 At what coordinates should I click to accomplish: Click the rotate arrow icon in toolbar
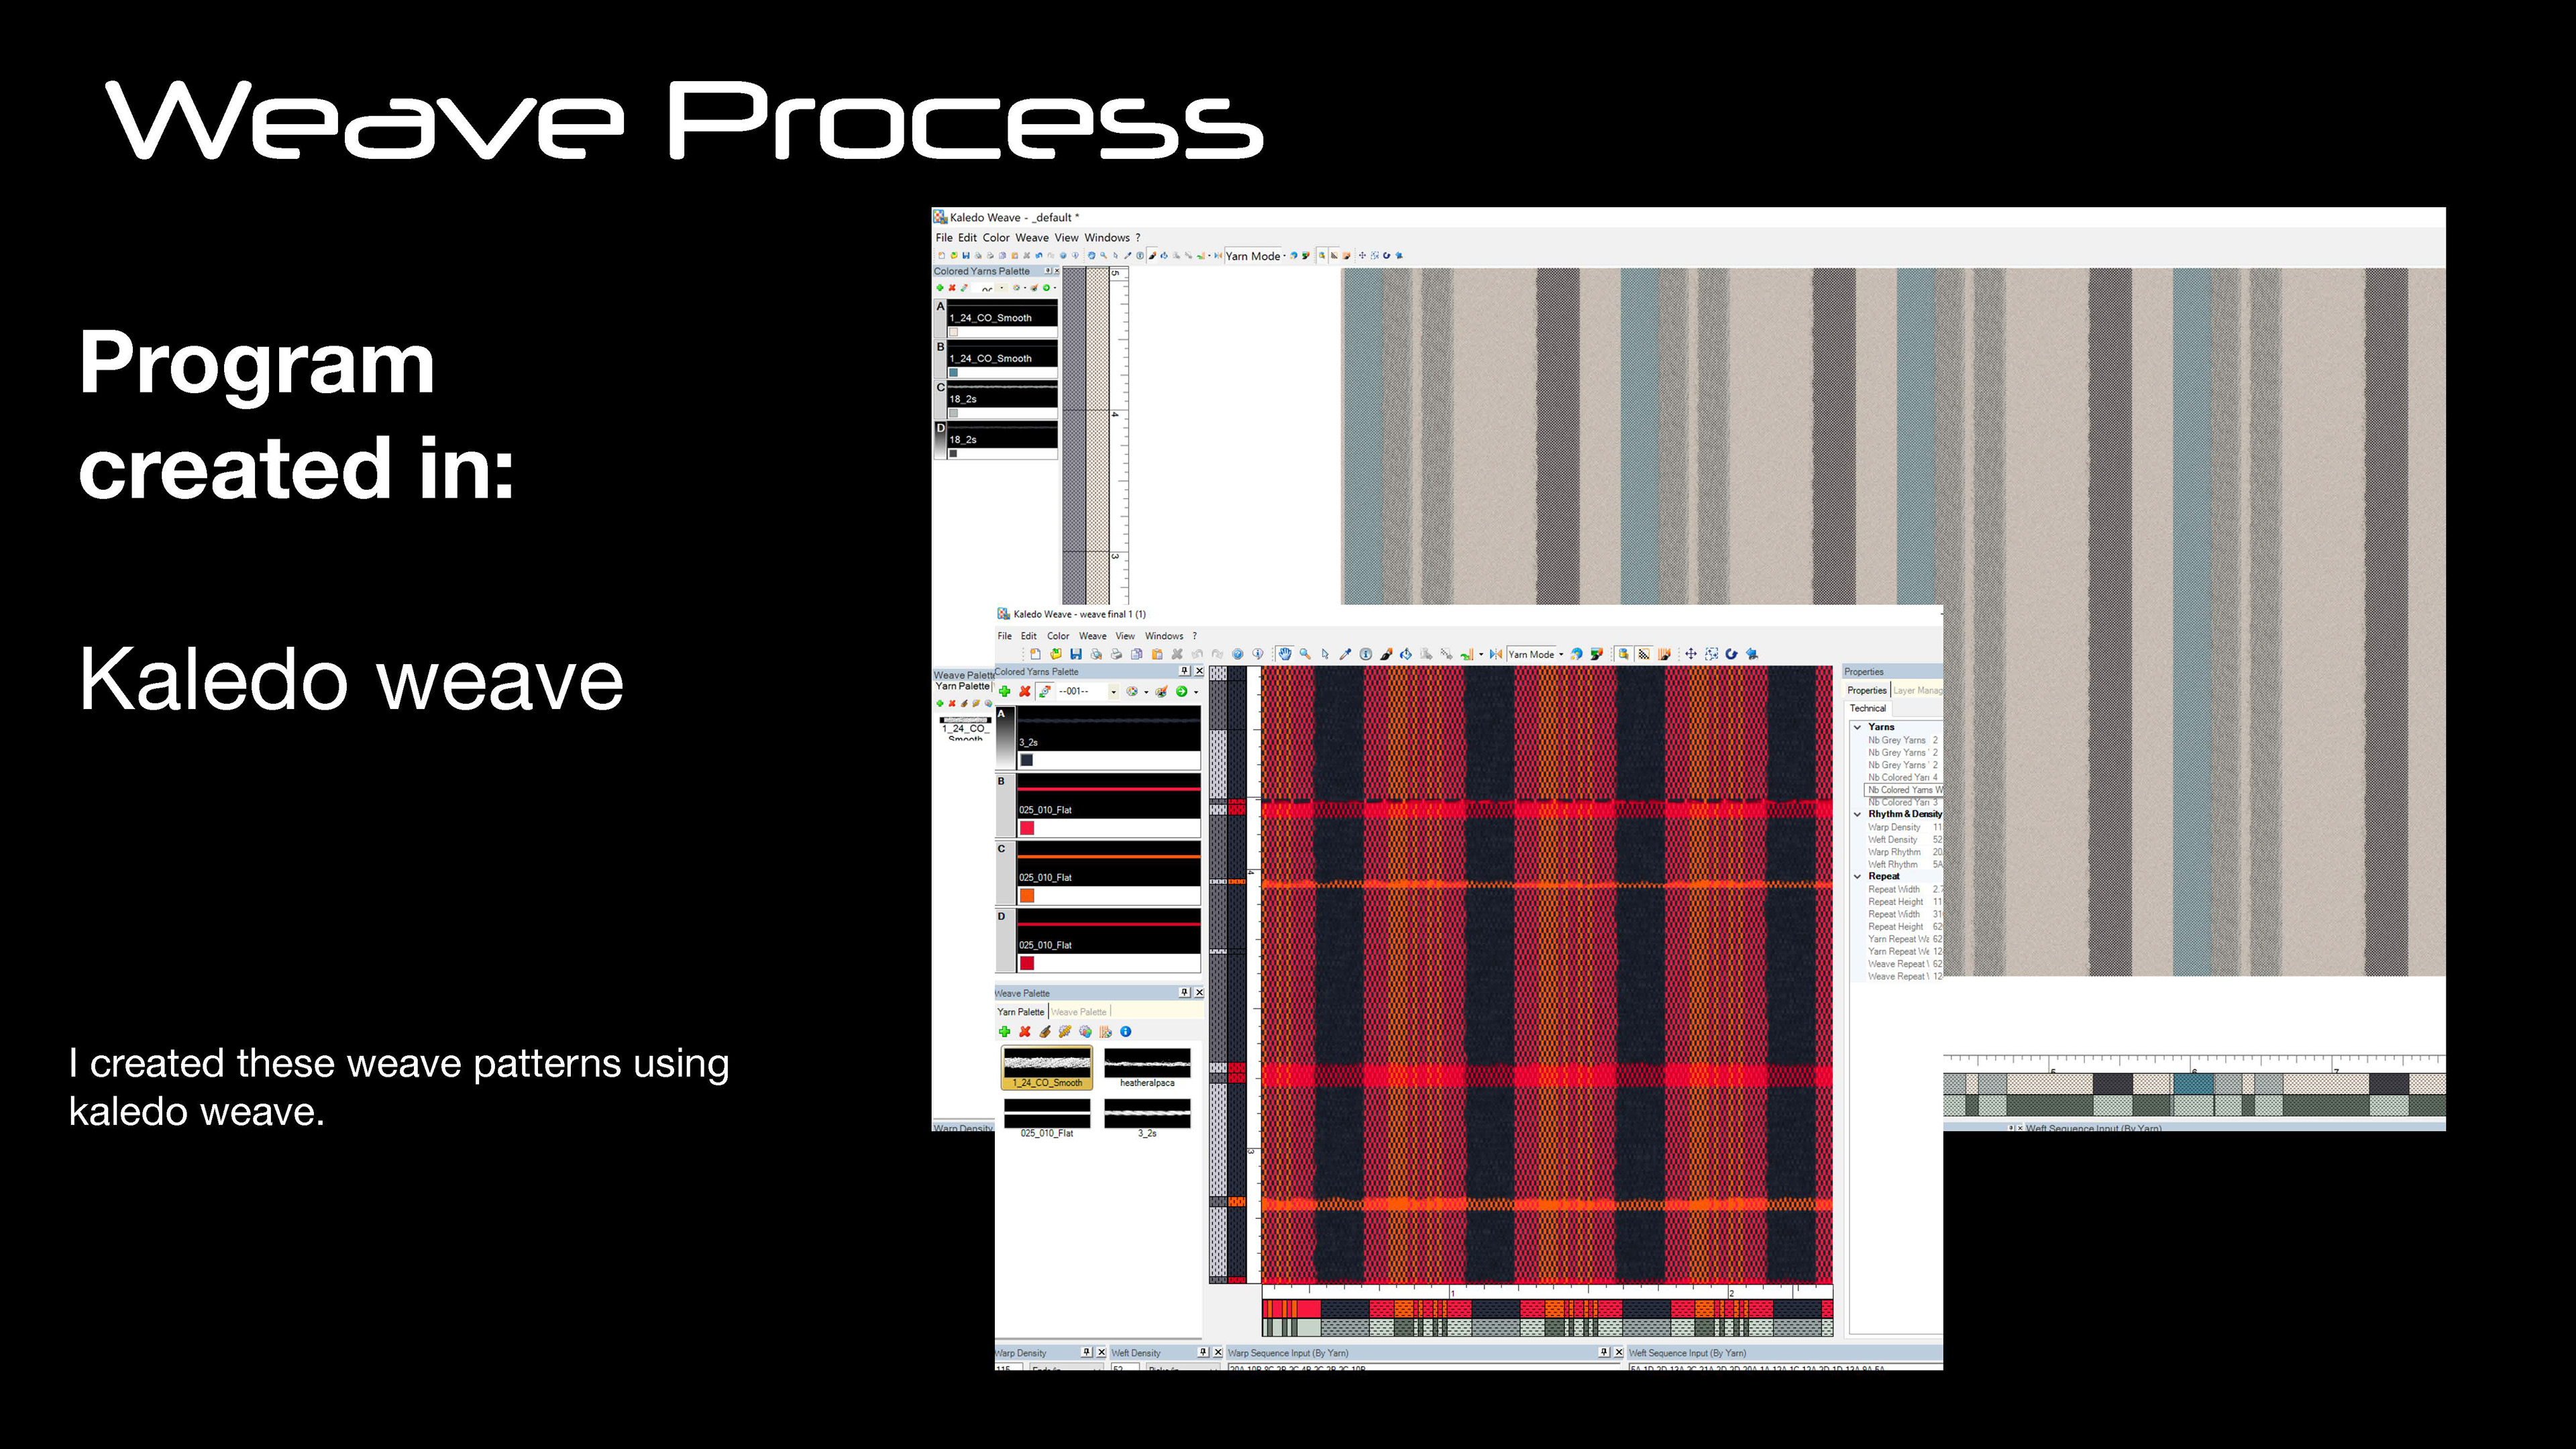pyautogui.click(x=1731, y=654)
